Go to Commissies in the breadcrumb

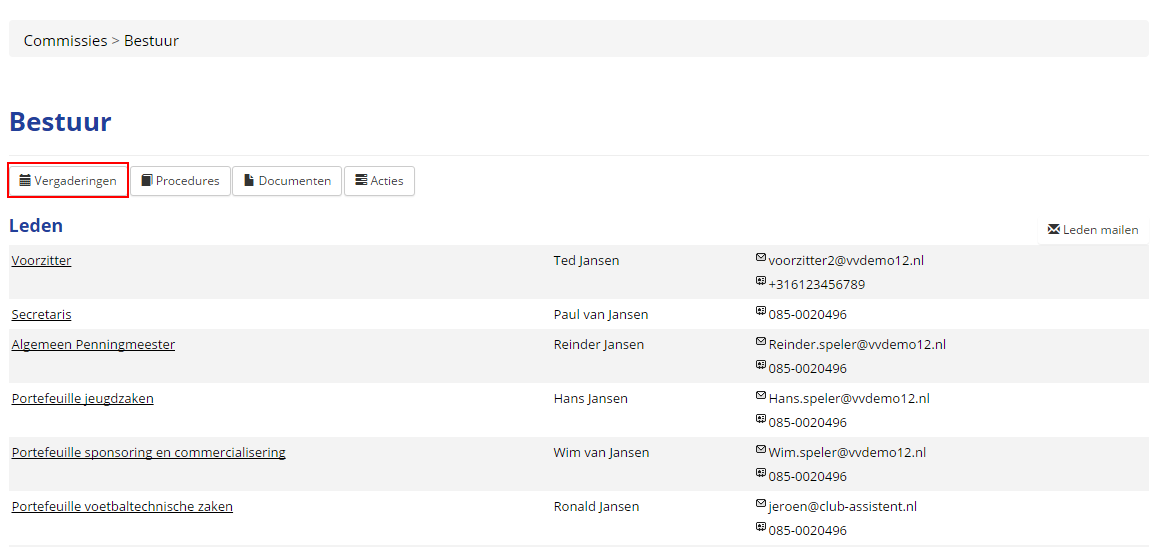coord(65,41)
